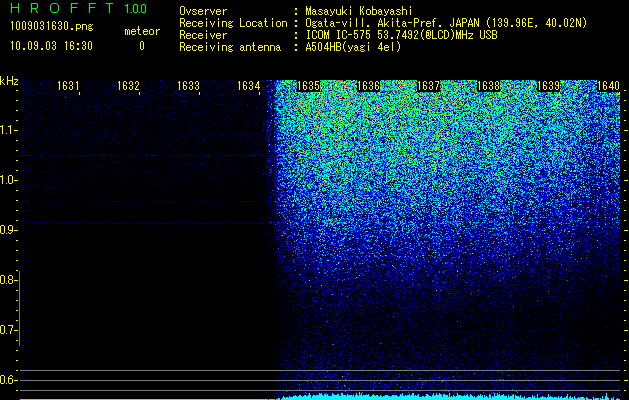This screenshot has width=629, height=400.
Task: Click the date stamp 10.09.03 16:30
Action: [51, 46]
